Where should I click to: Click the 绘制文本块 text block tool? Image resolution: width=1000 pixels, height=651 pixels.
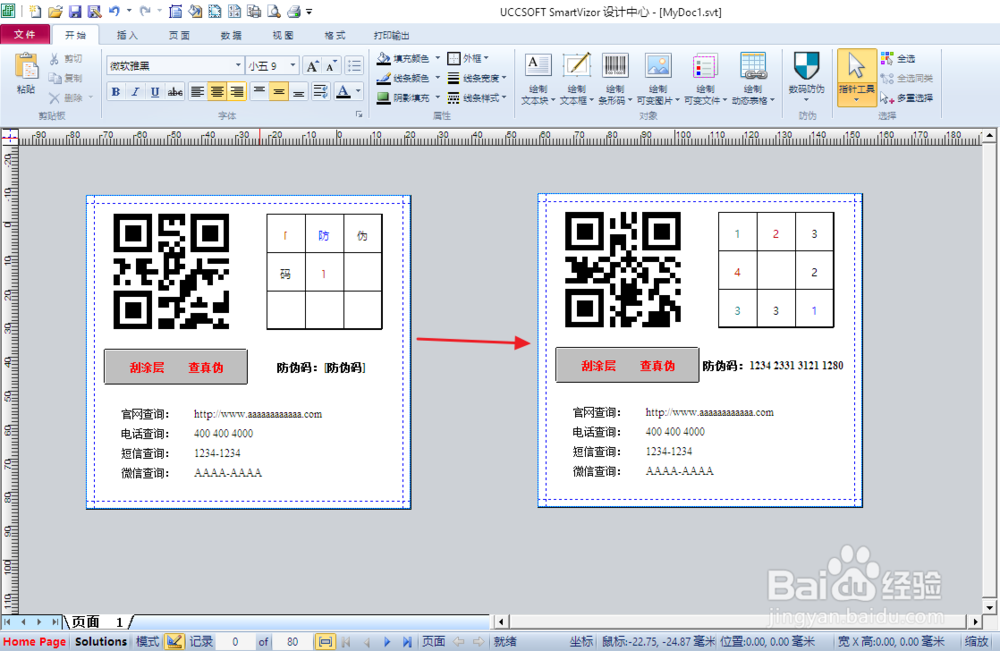click(x=538, y=79)
